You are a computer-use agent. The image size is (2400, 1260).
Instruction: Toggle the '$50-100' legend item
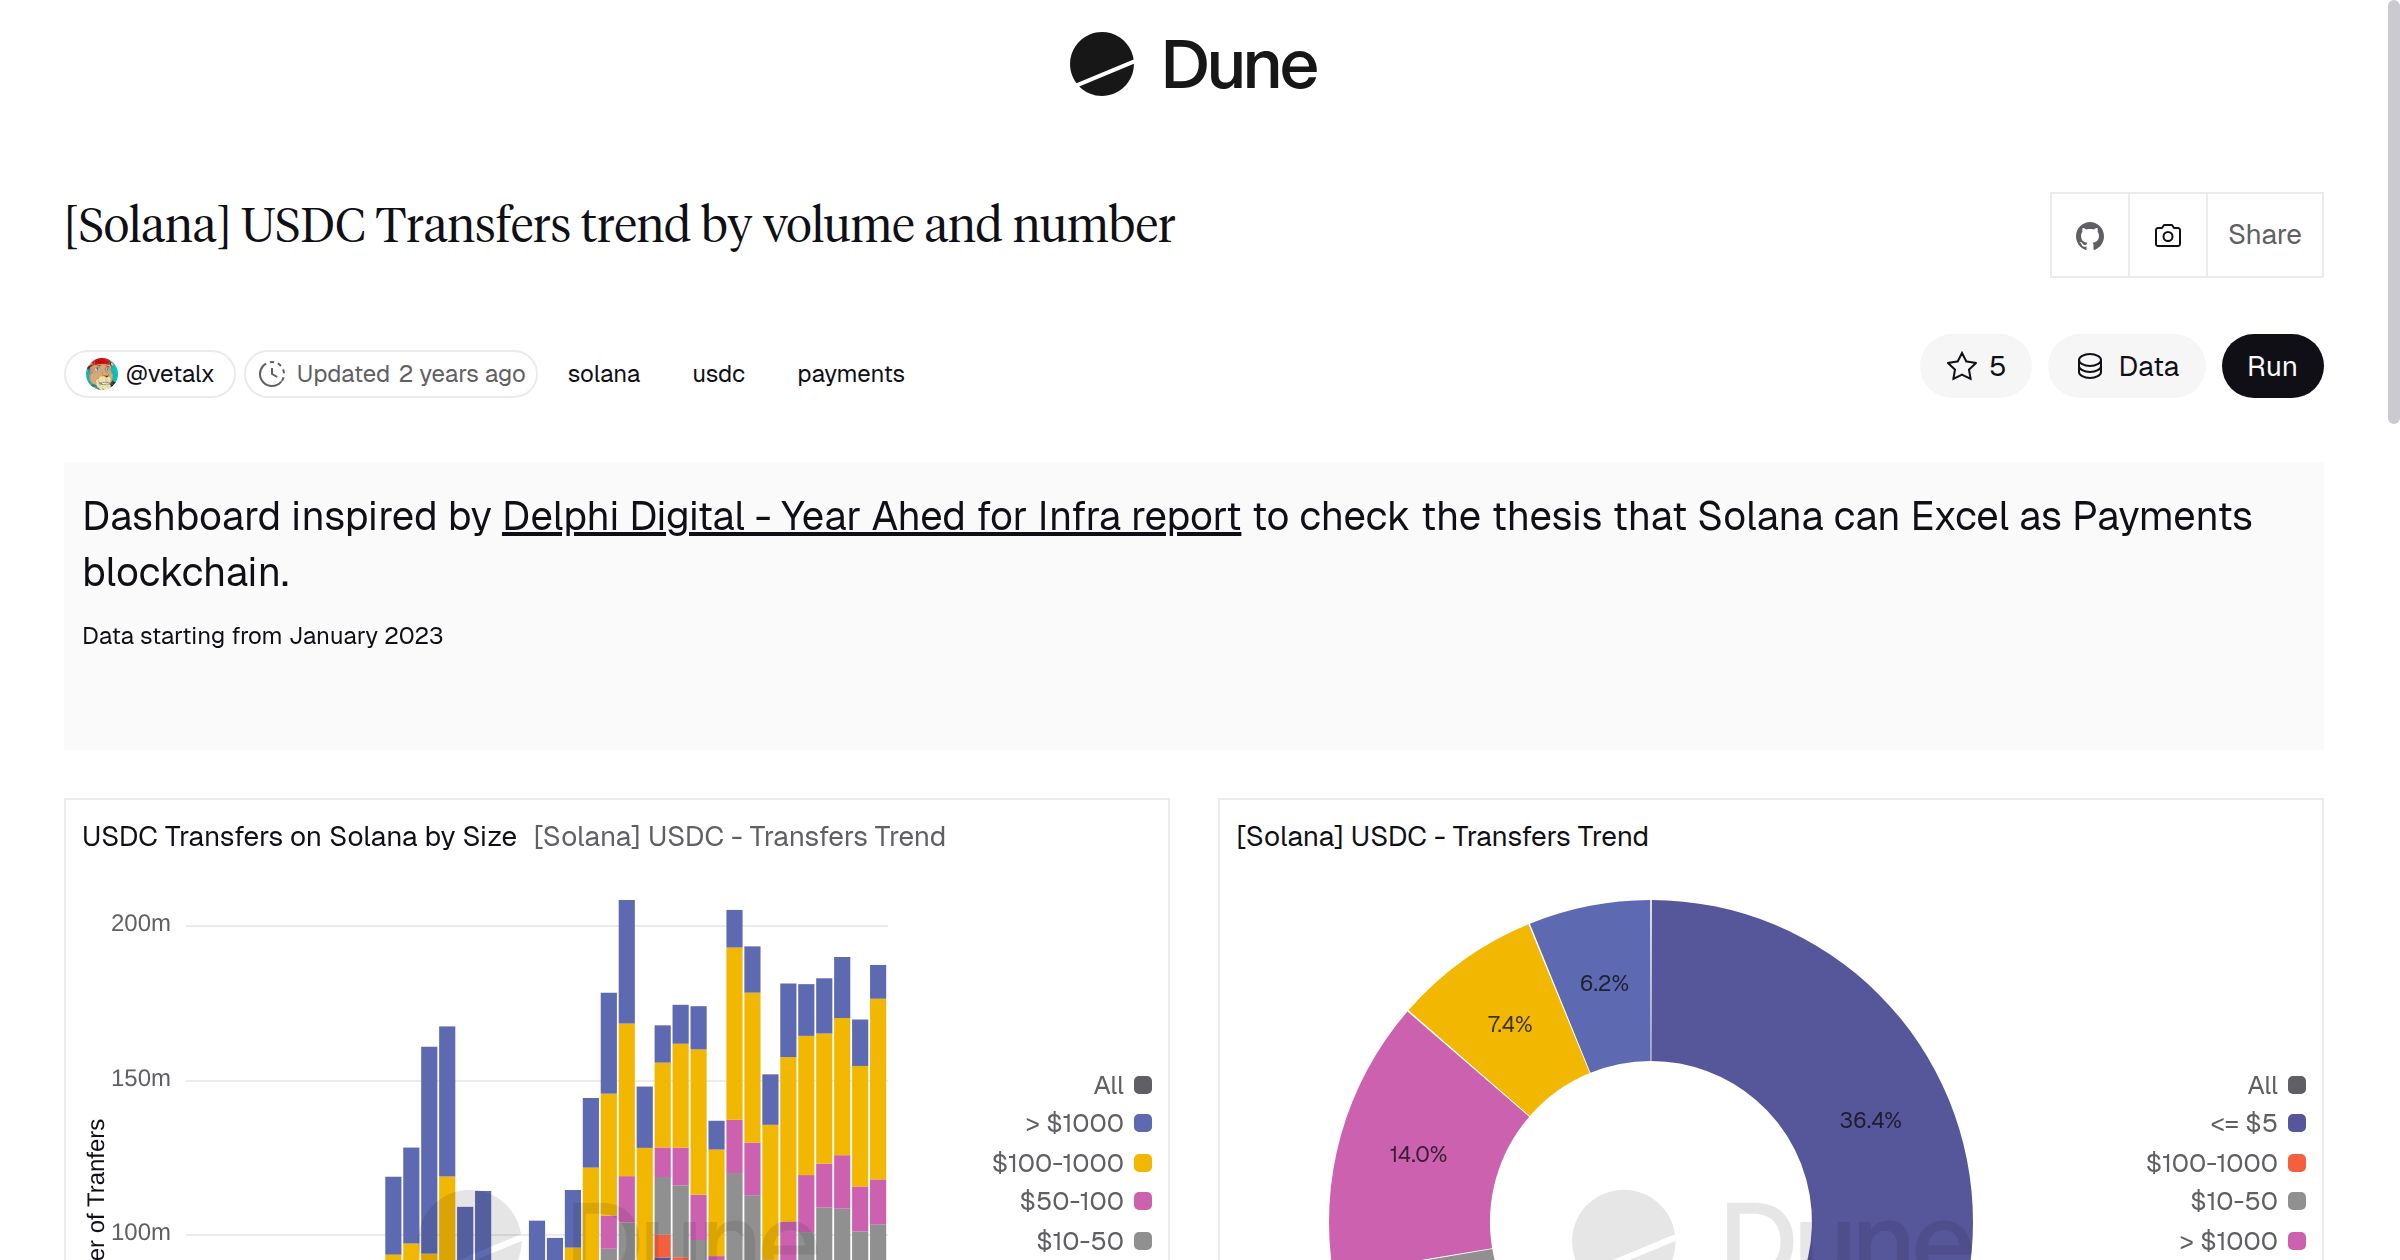point(1070,1201)
